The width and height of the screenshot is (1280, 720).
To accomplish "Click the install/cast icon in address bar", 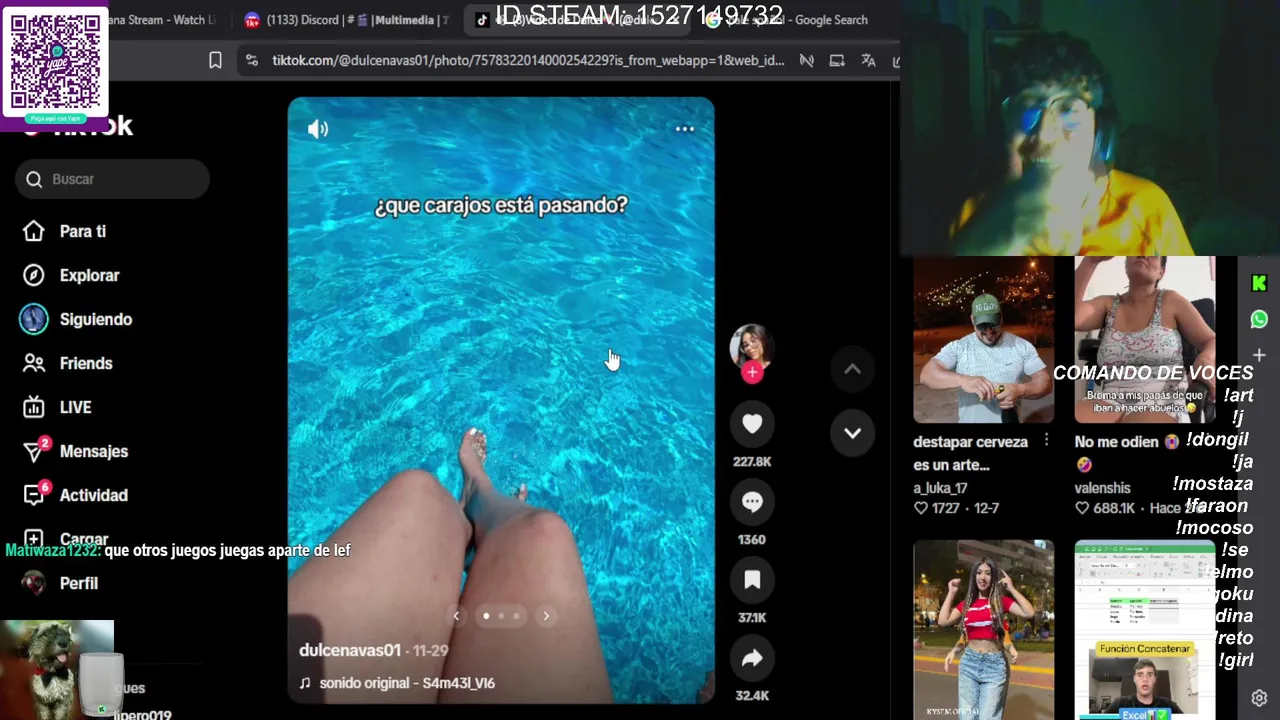I will pyautogui.click(x=837, y=61).
